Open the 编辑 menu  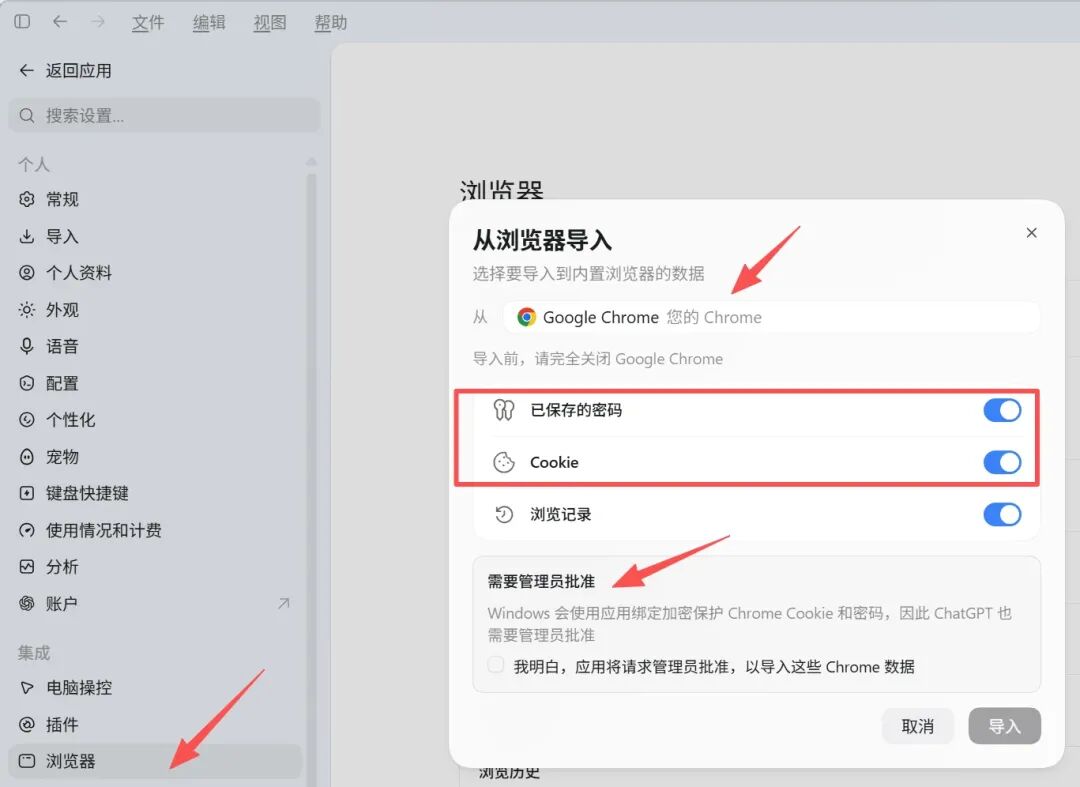(x=209, y=23)
